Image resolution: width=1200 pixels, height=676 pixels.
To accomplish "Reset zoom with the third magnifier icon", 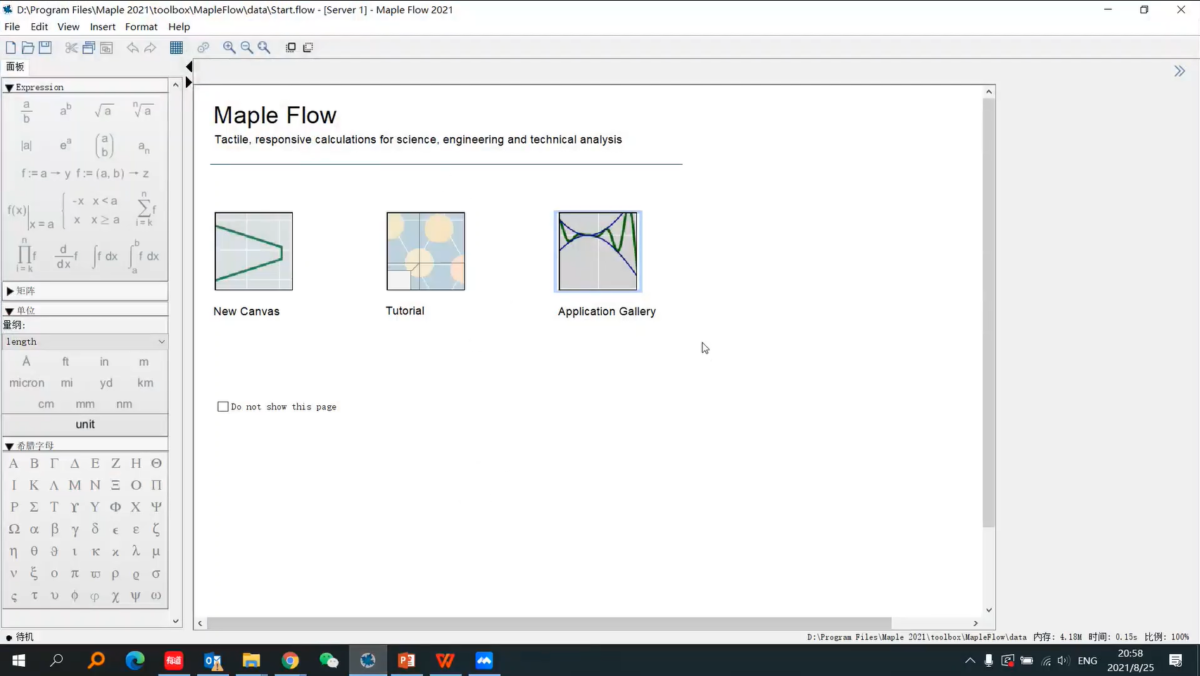I will tap(264, 47).
